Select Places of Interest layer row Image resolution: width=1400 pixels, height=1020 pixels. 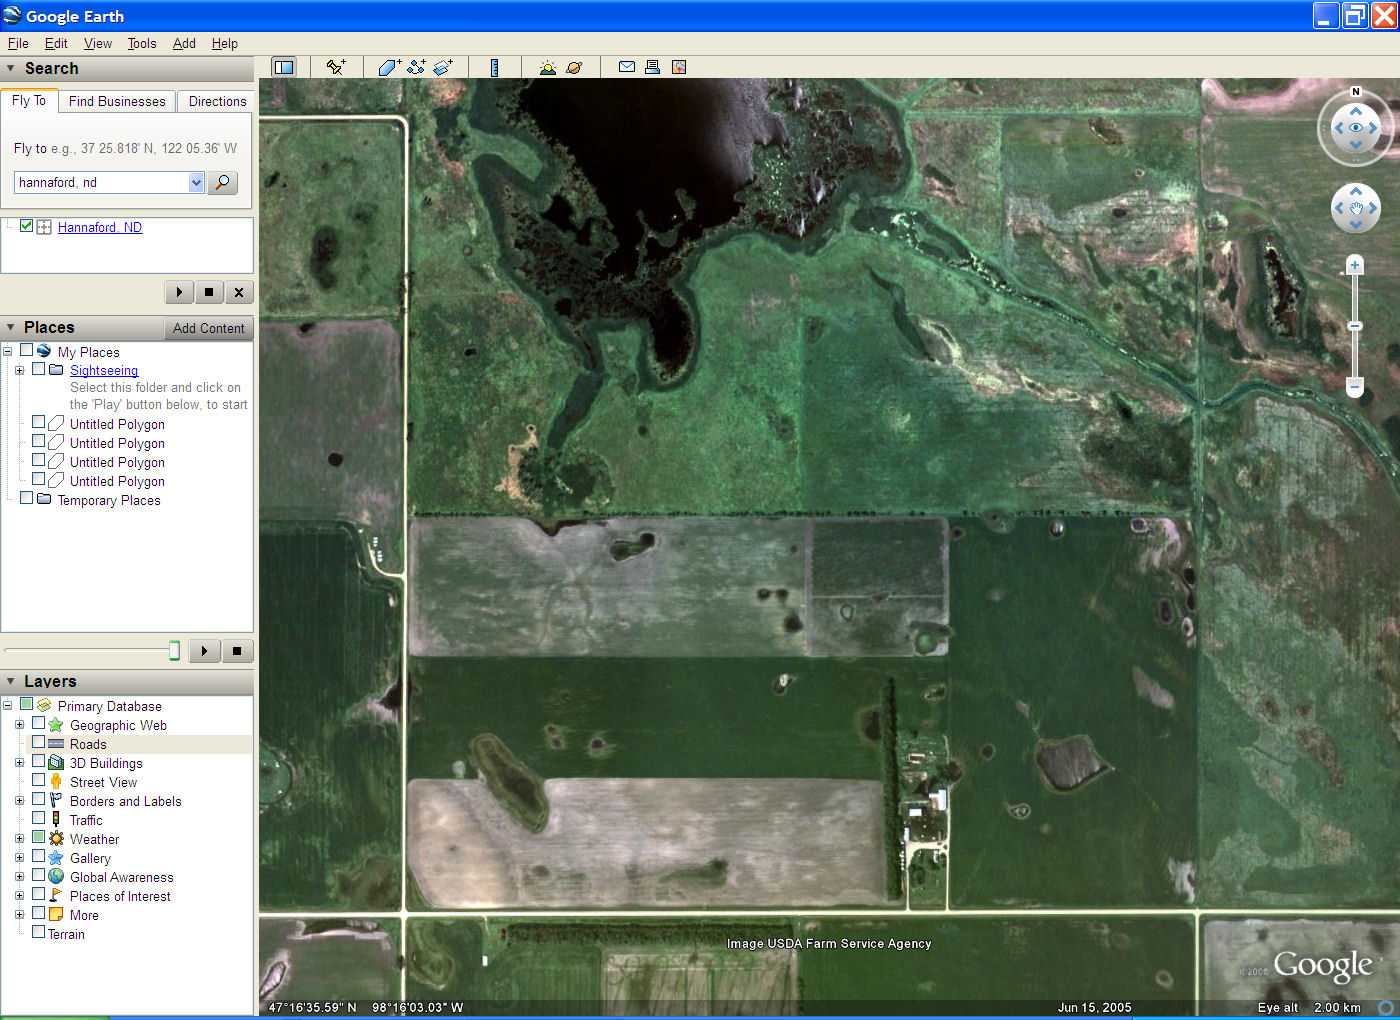(x=120, y=896)
